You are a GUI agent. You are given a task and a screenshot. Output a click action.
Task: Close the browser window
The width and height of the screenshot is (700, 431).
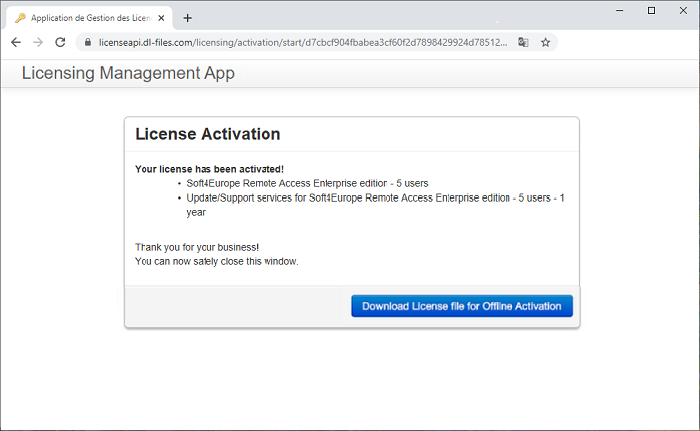(683, 10)
